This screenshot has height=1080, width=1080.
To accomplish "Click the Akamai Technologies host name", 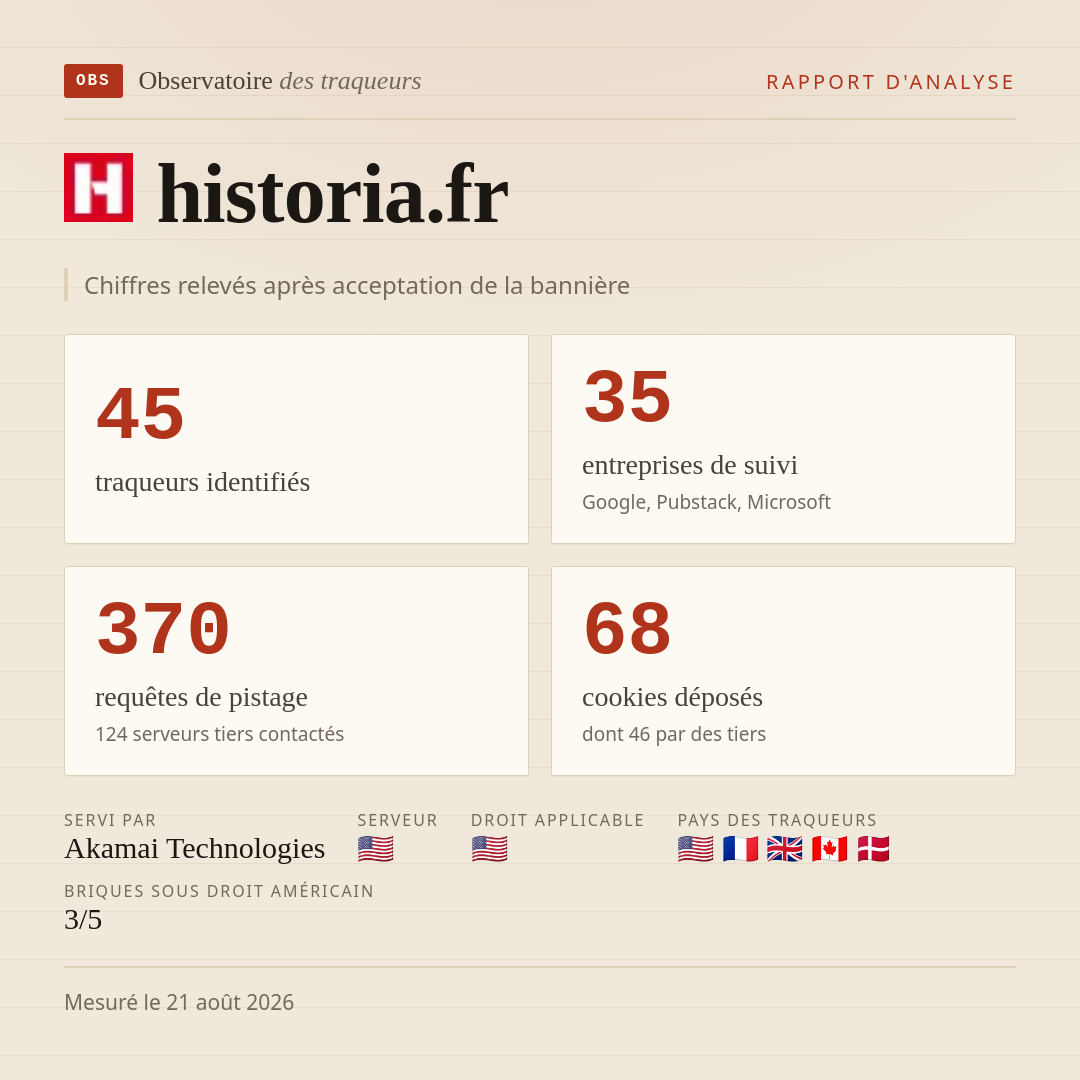I will 194,849.
